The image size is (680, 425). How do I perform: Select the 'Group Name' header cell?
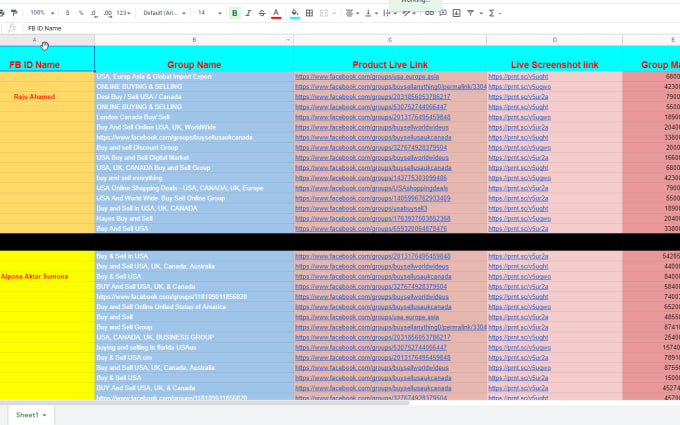(x=194, y=59)
